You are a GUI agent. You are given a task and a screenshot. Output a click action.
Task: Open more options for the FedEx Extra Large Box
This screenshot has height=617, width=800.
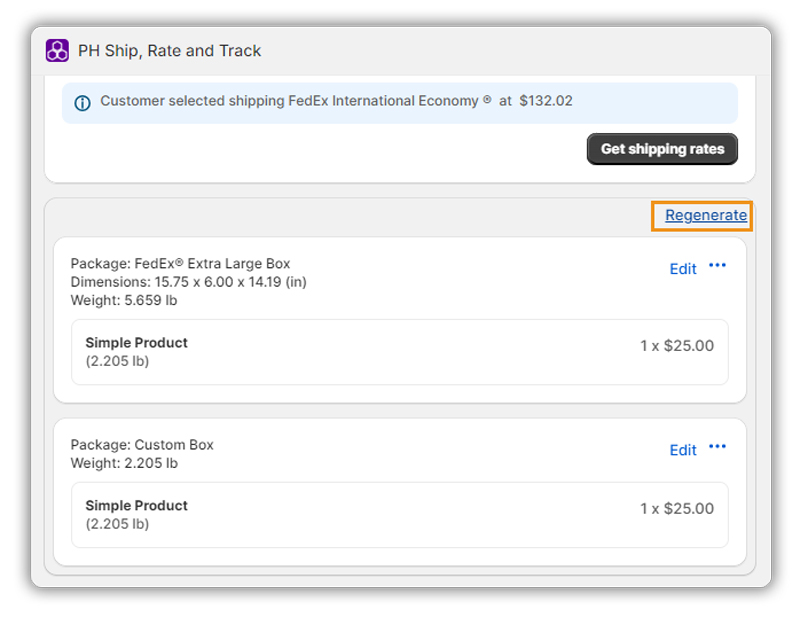(x=717, y=266)
